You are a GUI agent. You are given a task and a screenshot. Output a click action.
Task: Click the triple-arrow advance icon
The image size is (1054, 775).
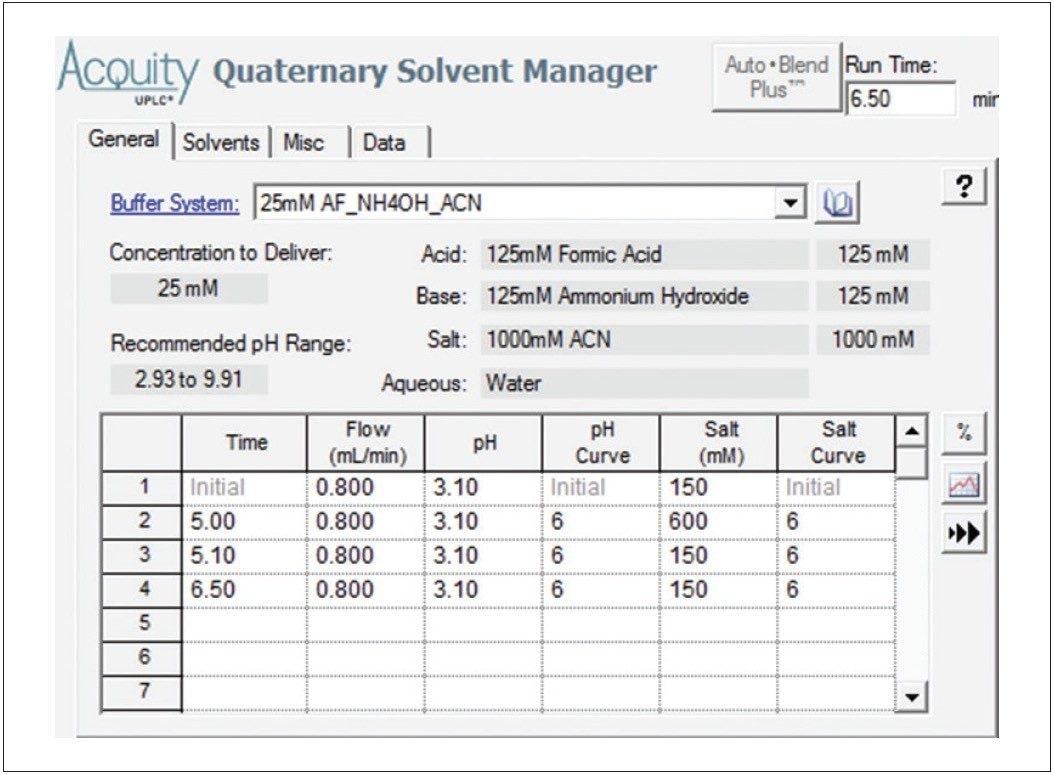(964, 533)
